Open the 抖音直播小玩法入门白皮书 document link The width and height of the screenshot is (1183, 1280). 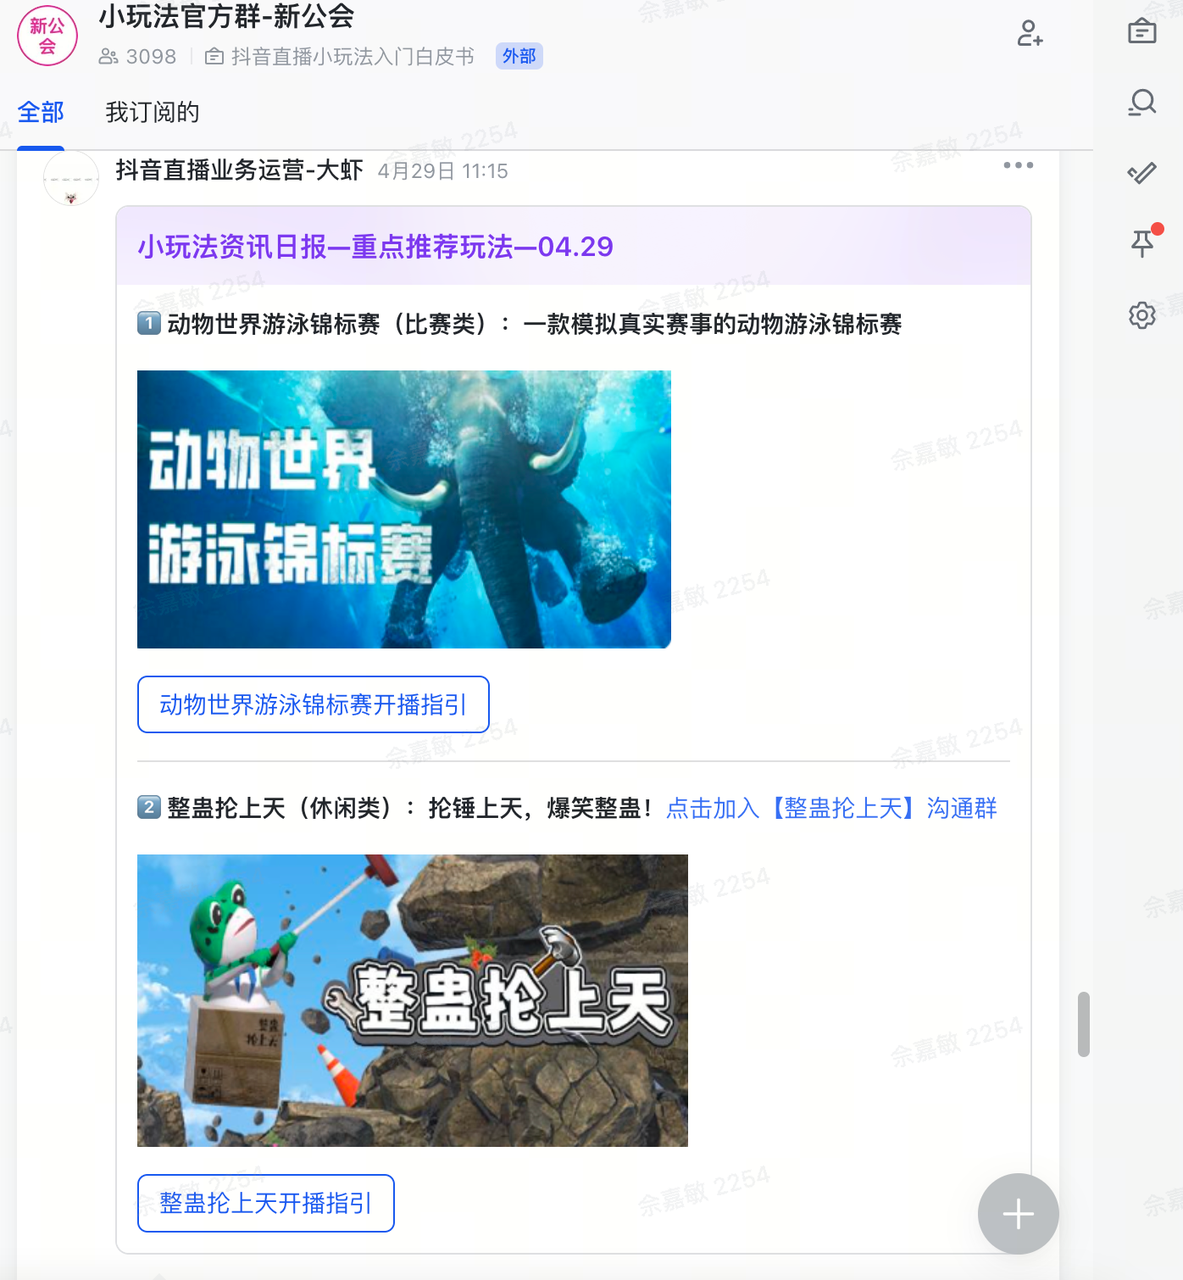pyautogui.click(x=340, y=57)
